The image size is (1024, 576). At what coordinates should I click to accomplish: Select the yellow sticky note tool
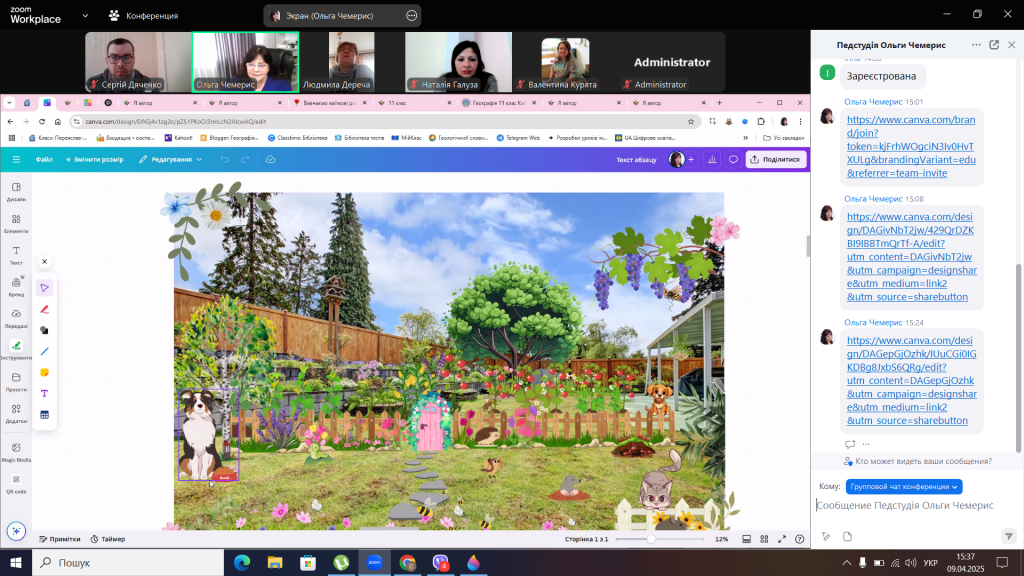coord(44,372)
